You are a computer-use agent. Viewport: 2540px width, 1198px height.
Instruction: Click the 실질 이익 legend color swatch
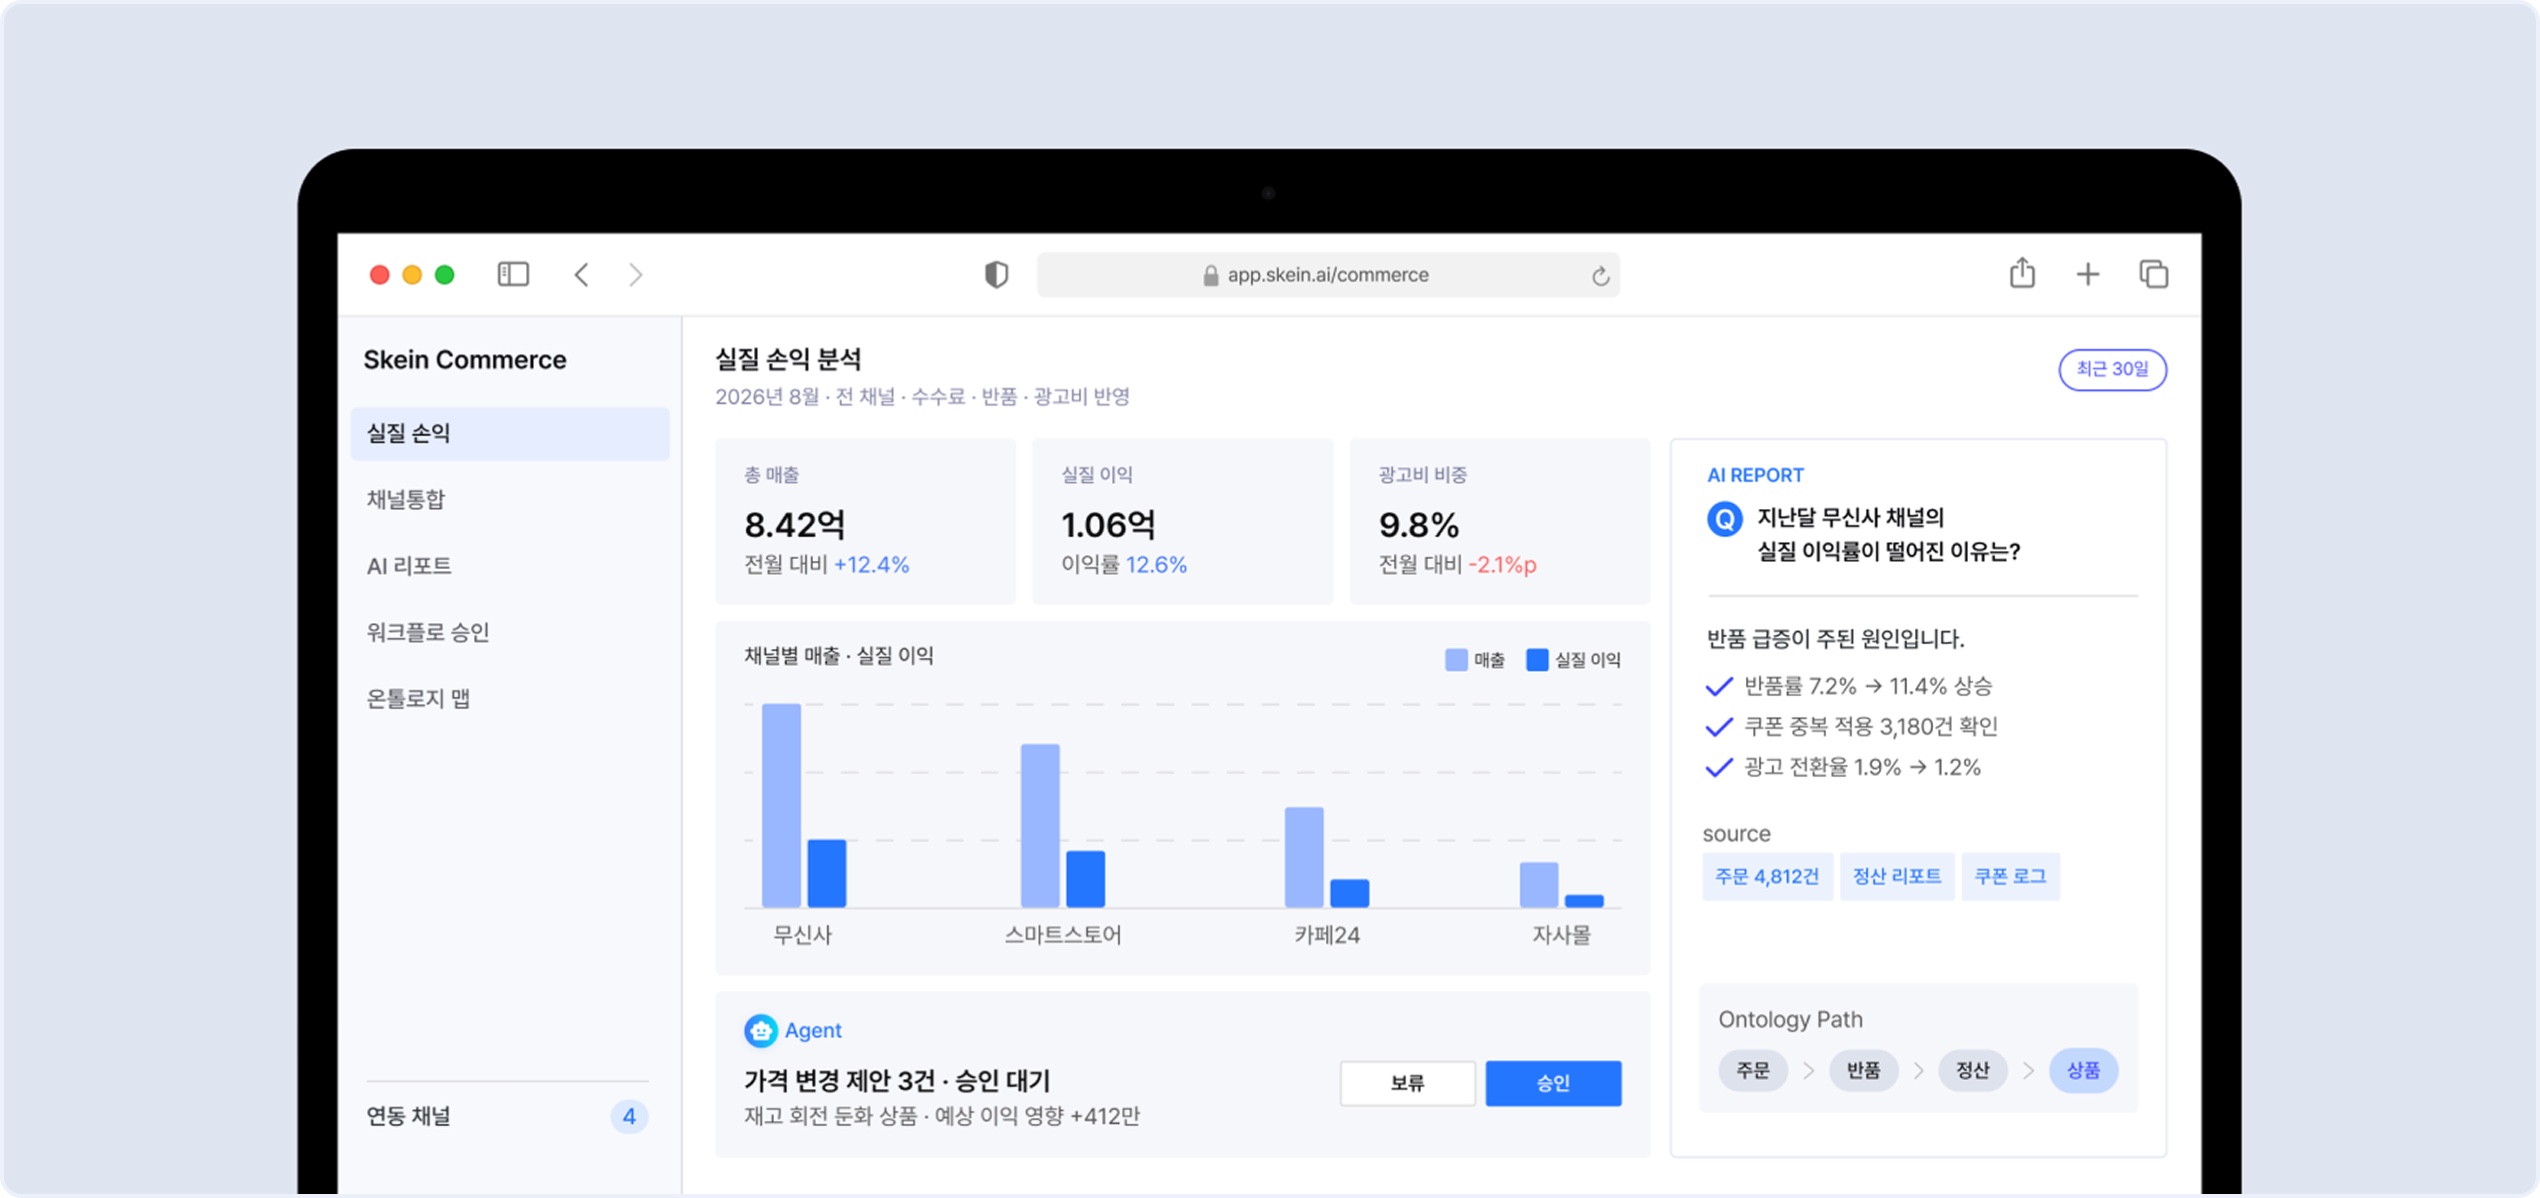[1537, 660]
